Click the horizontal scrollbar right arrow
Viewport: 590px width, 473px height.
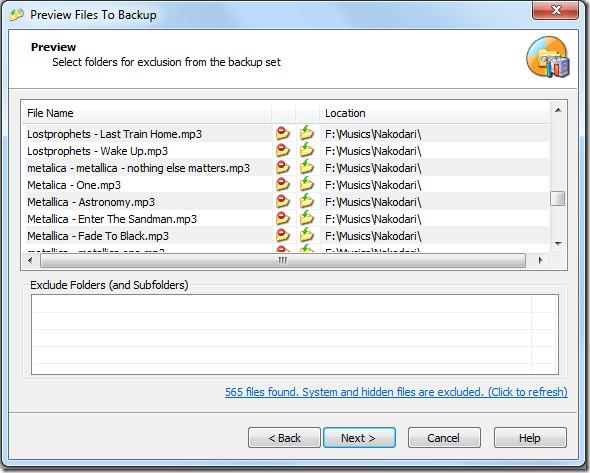click(x=540, y=260)
